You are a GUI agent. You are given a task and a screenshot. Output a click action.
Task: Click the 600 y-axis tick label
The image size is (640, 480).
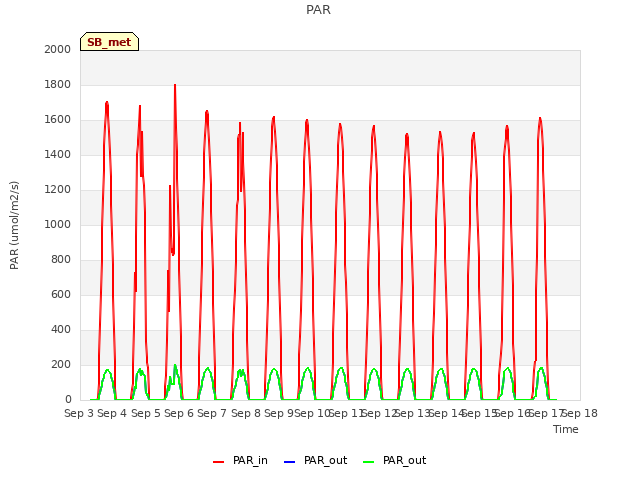[61, 294]
